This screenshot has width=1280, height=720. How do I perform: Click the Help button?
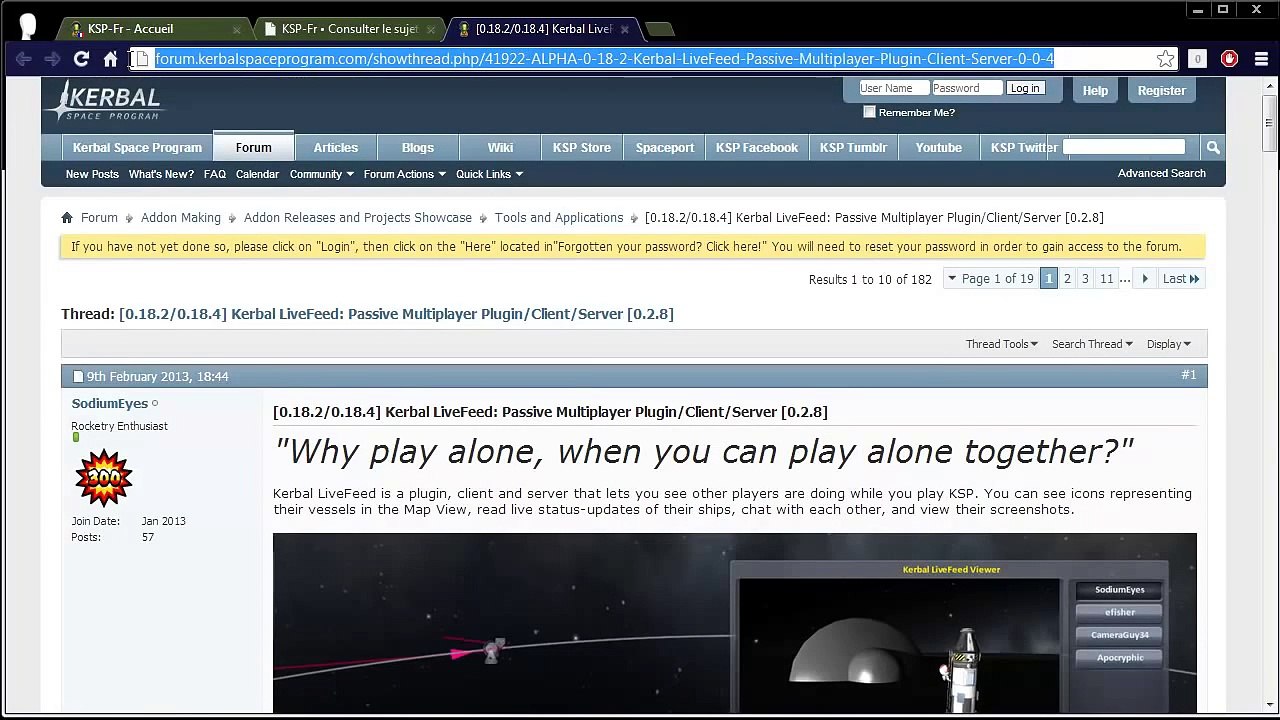(1095, 90)
